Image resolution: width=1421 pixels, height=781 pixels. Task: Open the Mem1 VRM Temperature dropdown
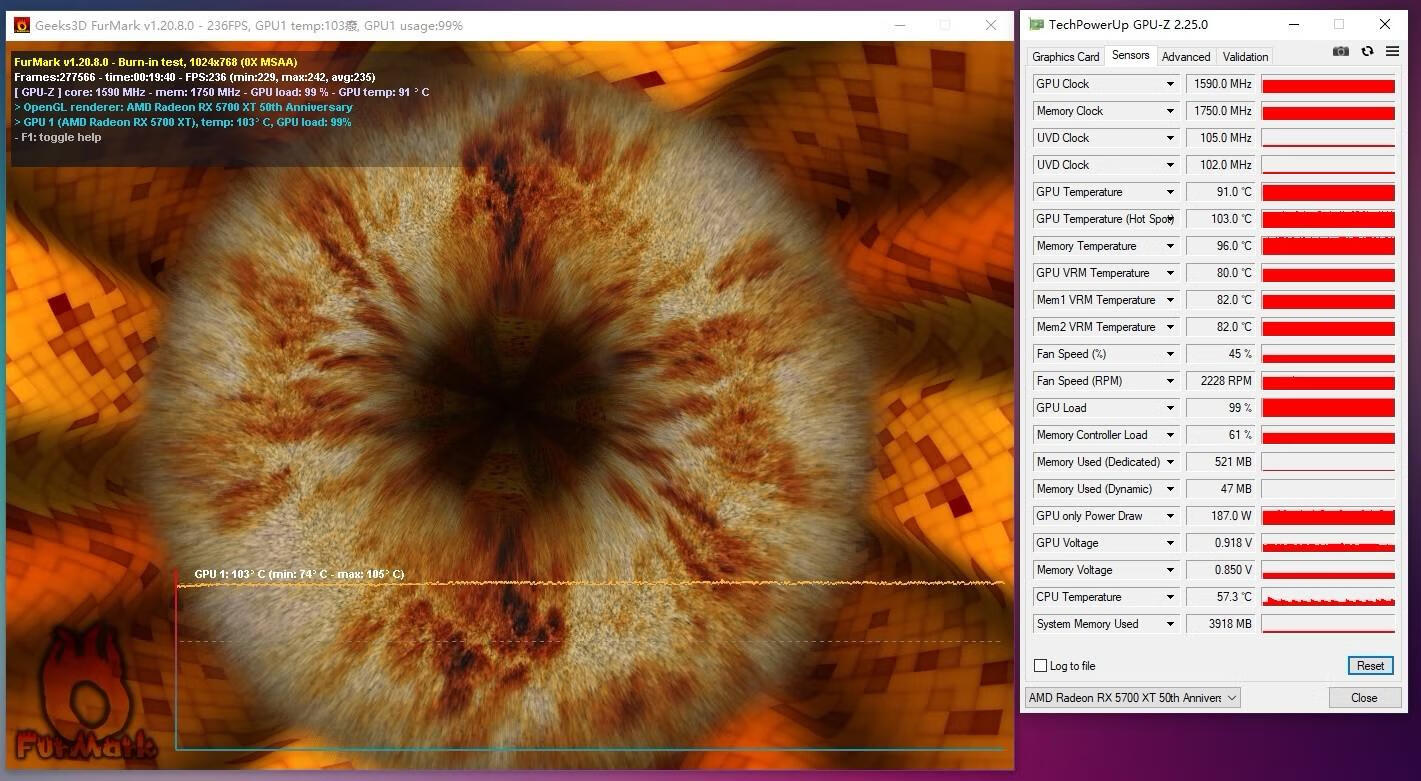point(1170,300)
